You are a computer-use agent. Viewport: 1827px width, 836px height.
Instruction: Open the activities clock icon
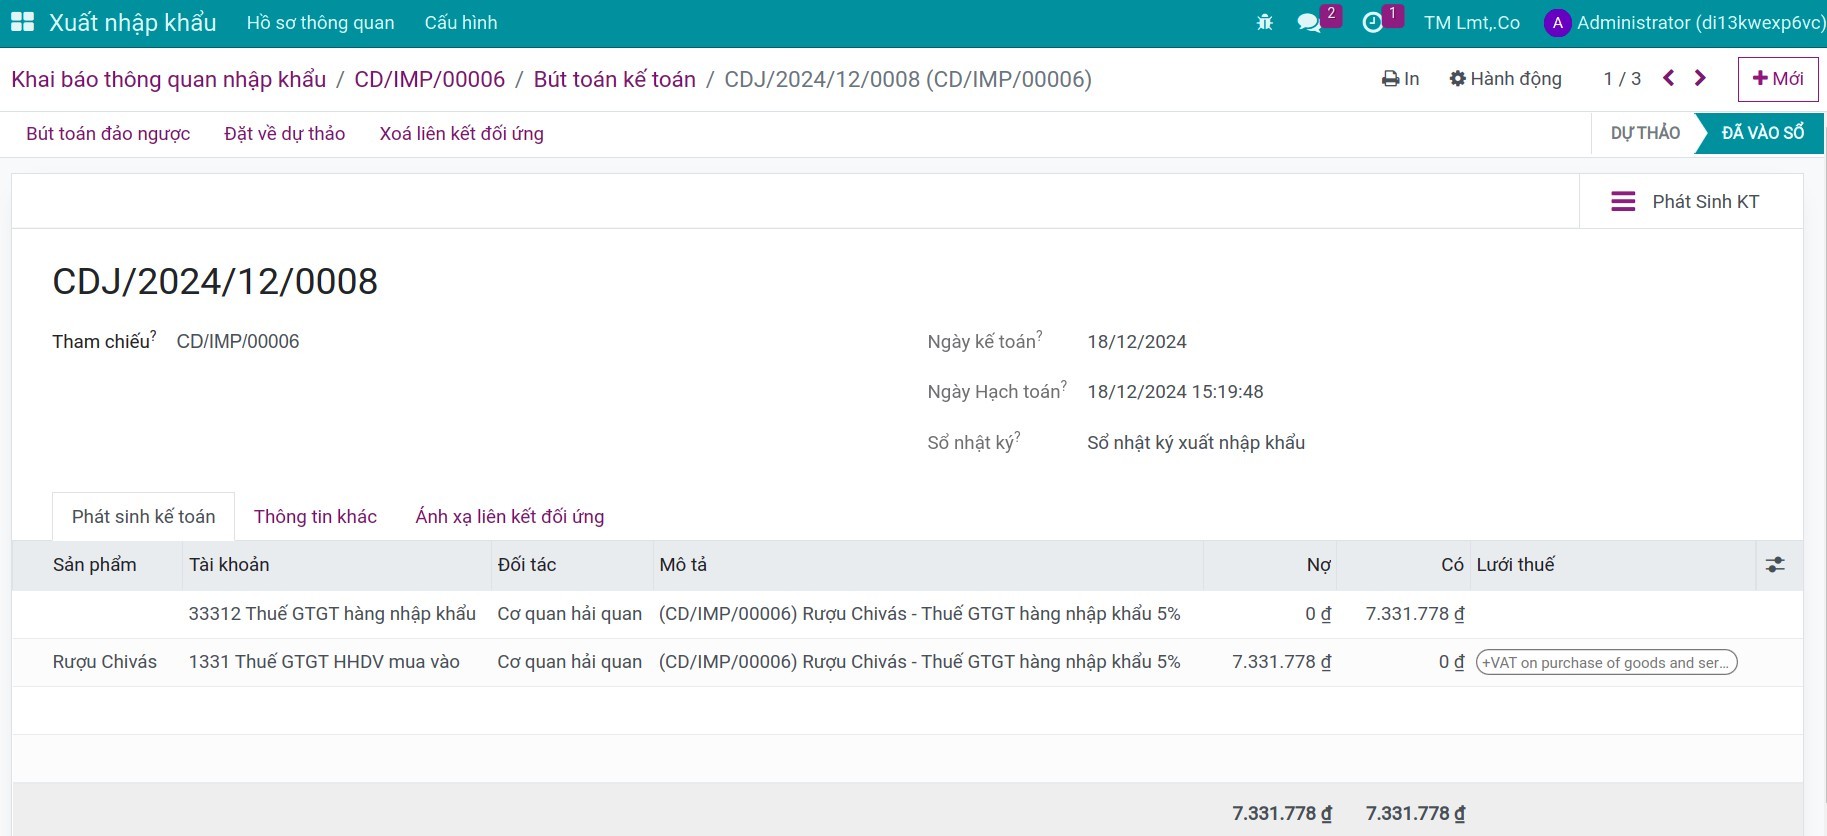pyautogui.click(x=1373, y=22)
